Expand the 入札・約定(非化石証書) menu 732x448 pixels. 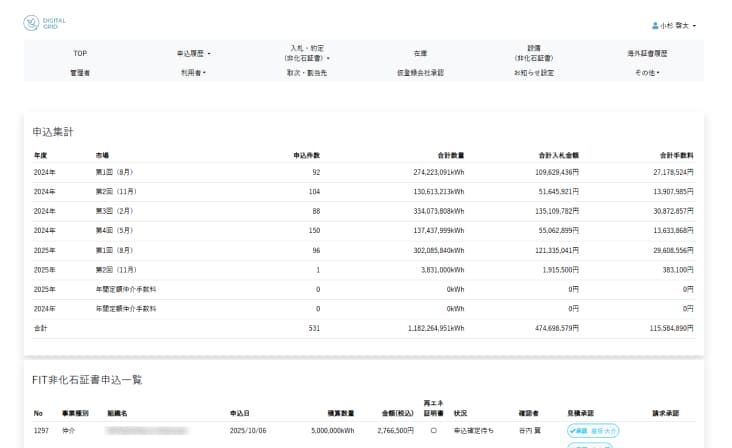tap(308, 52)
